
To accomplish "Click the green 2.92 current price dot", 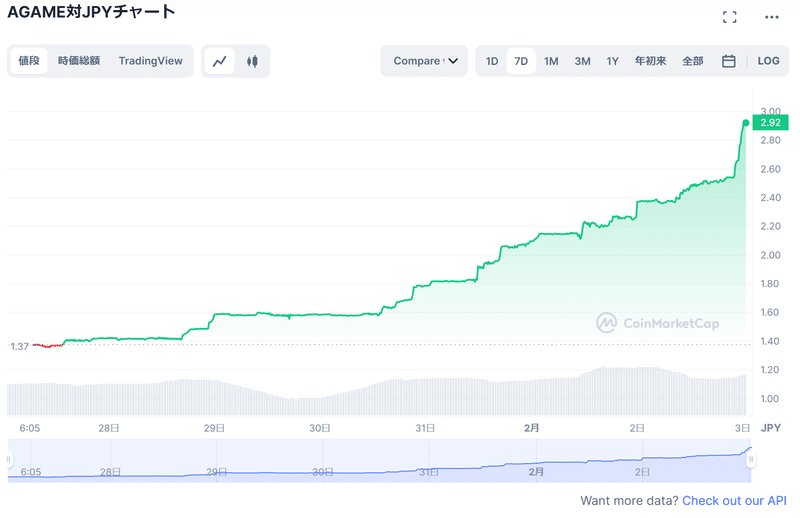I will coord(745,123).
